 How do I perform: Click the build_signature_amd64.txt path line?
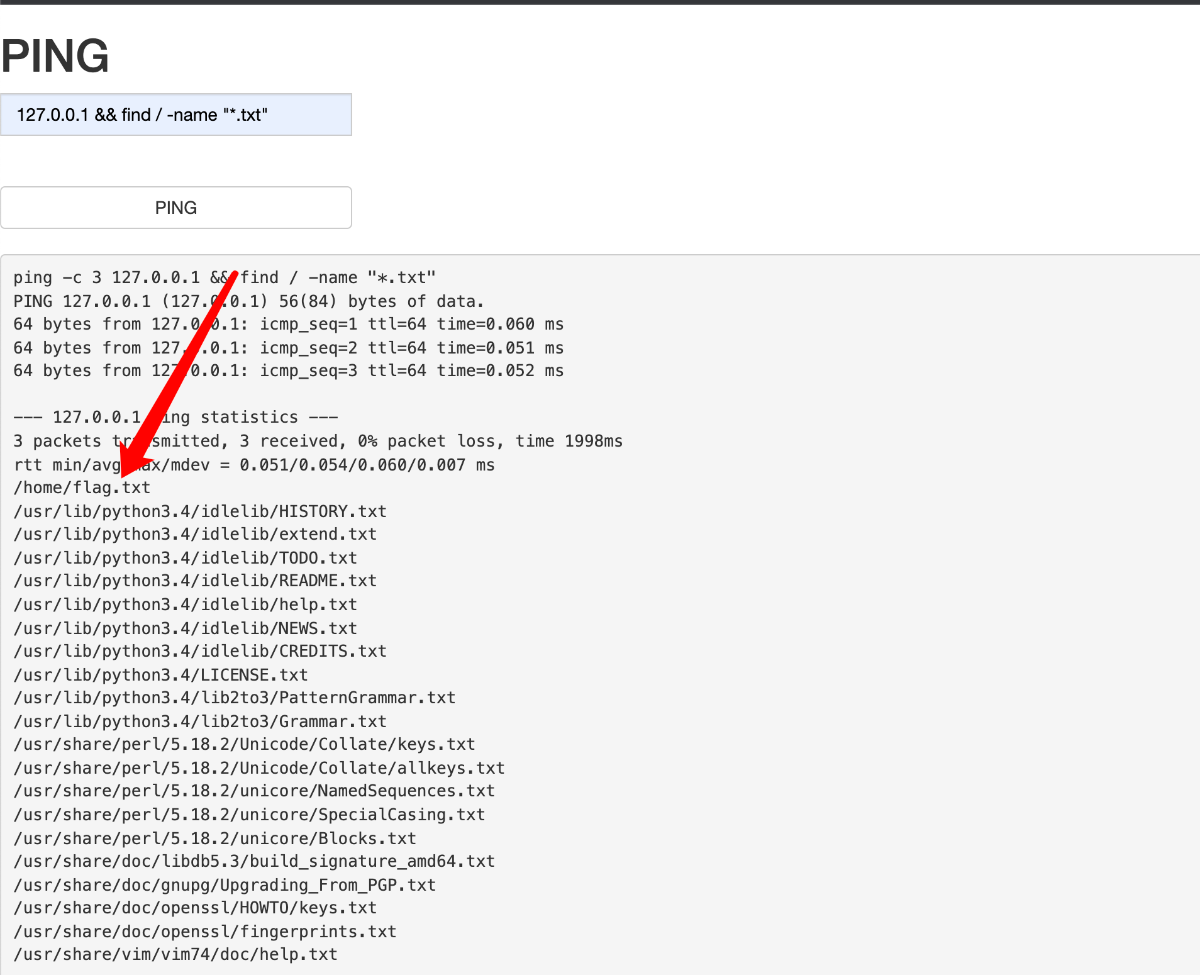[254, 861]
